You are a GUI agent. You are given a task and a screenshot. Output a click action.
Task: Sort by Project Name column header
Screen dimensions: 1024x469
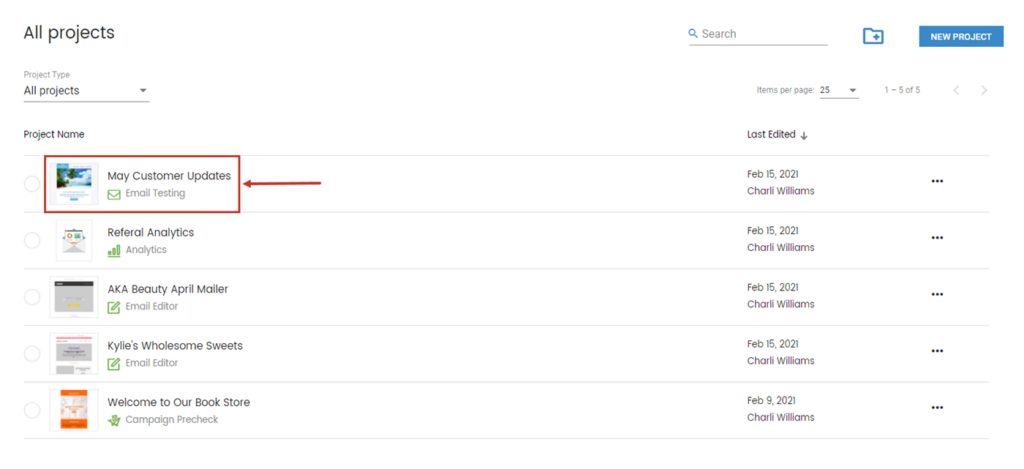point(54,135)
